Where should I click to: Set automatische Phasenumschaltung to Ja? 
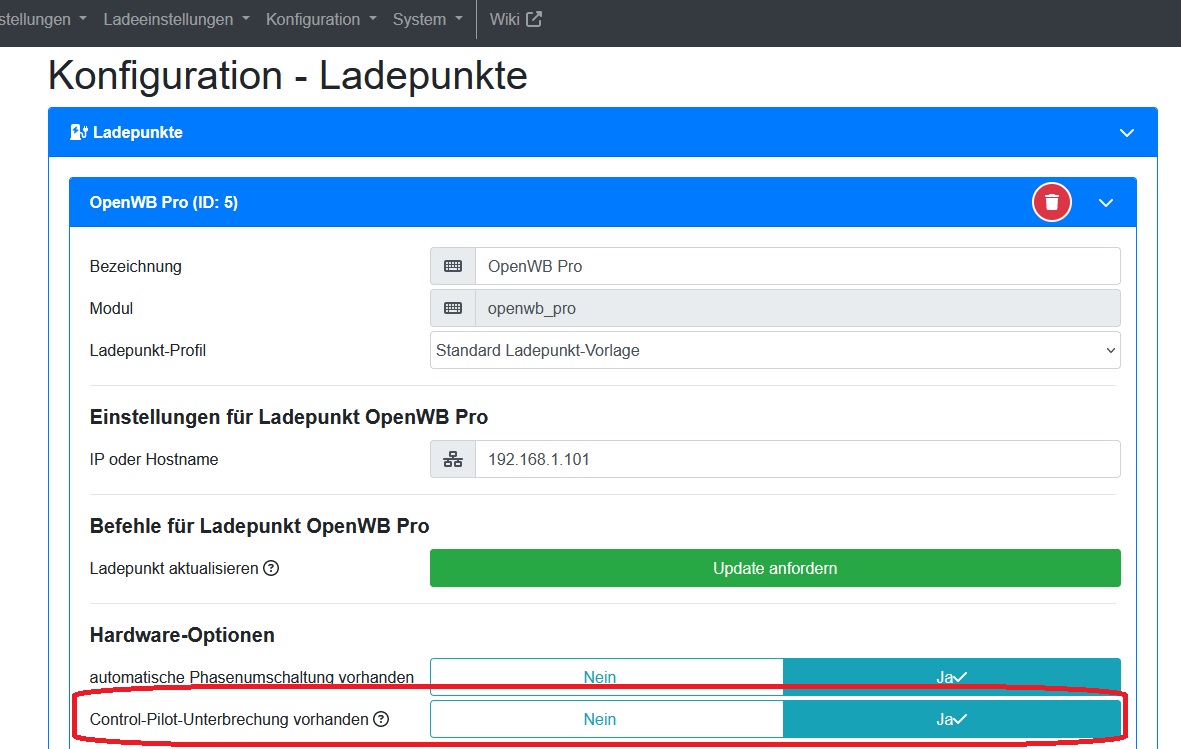[952, 677]
